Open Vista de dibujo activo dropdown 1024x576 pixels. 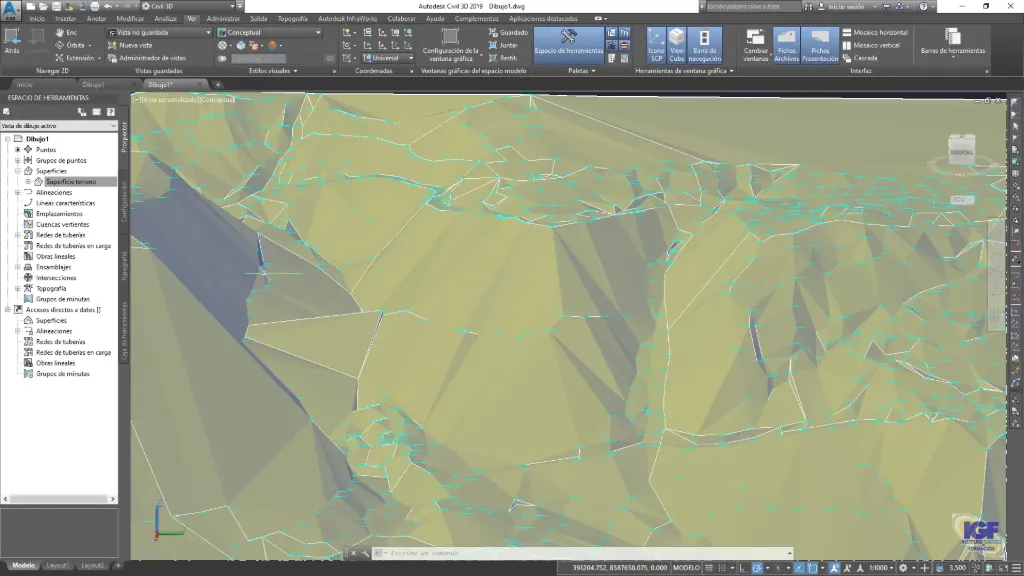tap(59, 125)
